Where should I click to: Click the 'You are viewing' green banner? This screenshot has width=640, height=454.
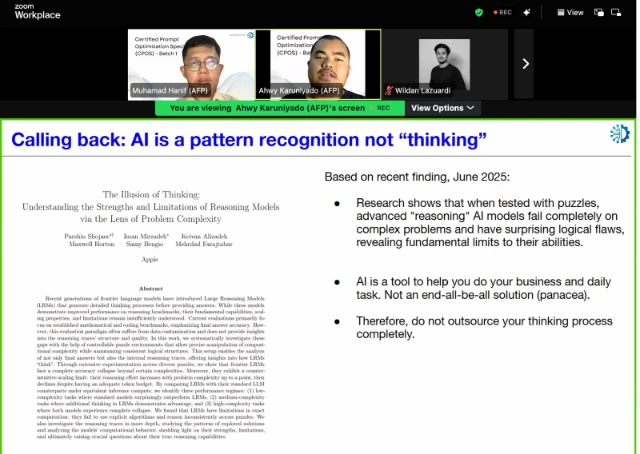[x=280, y=108]
